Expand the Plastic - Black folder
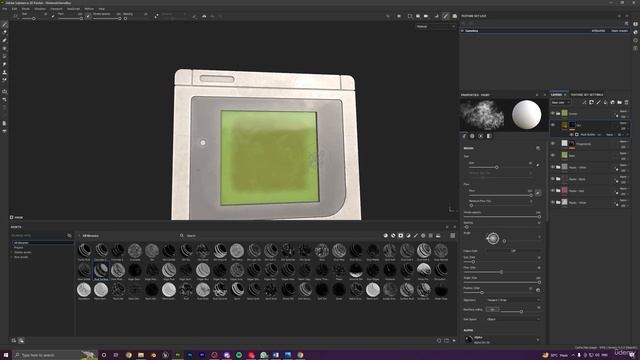 click(x=558, y=179)
